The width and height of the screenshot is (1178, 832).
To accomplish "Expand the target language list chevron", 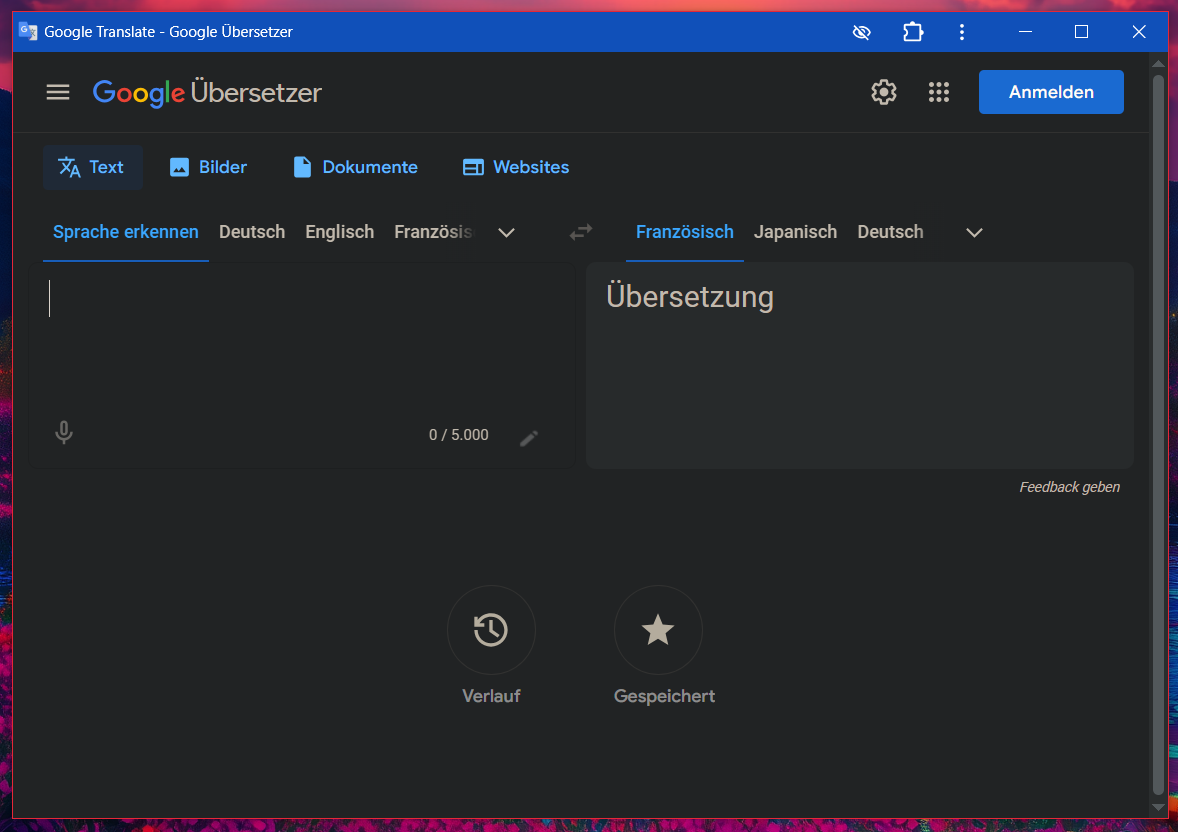I will pos(974,232).
